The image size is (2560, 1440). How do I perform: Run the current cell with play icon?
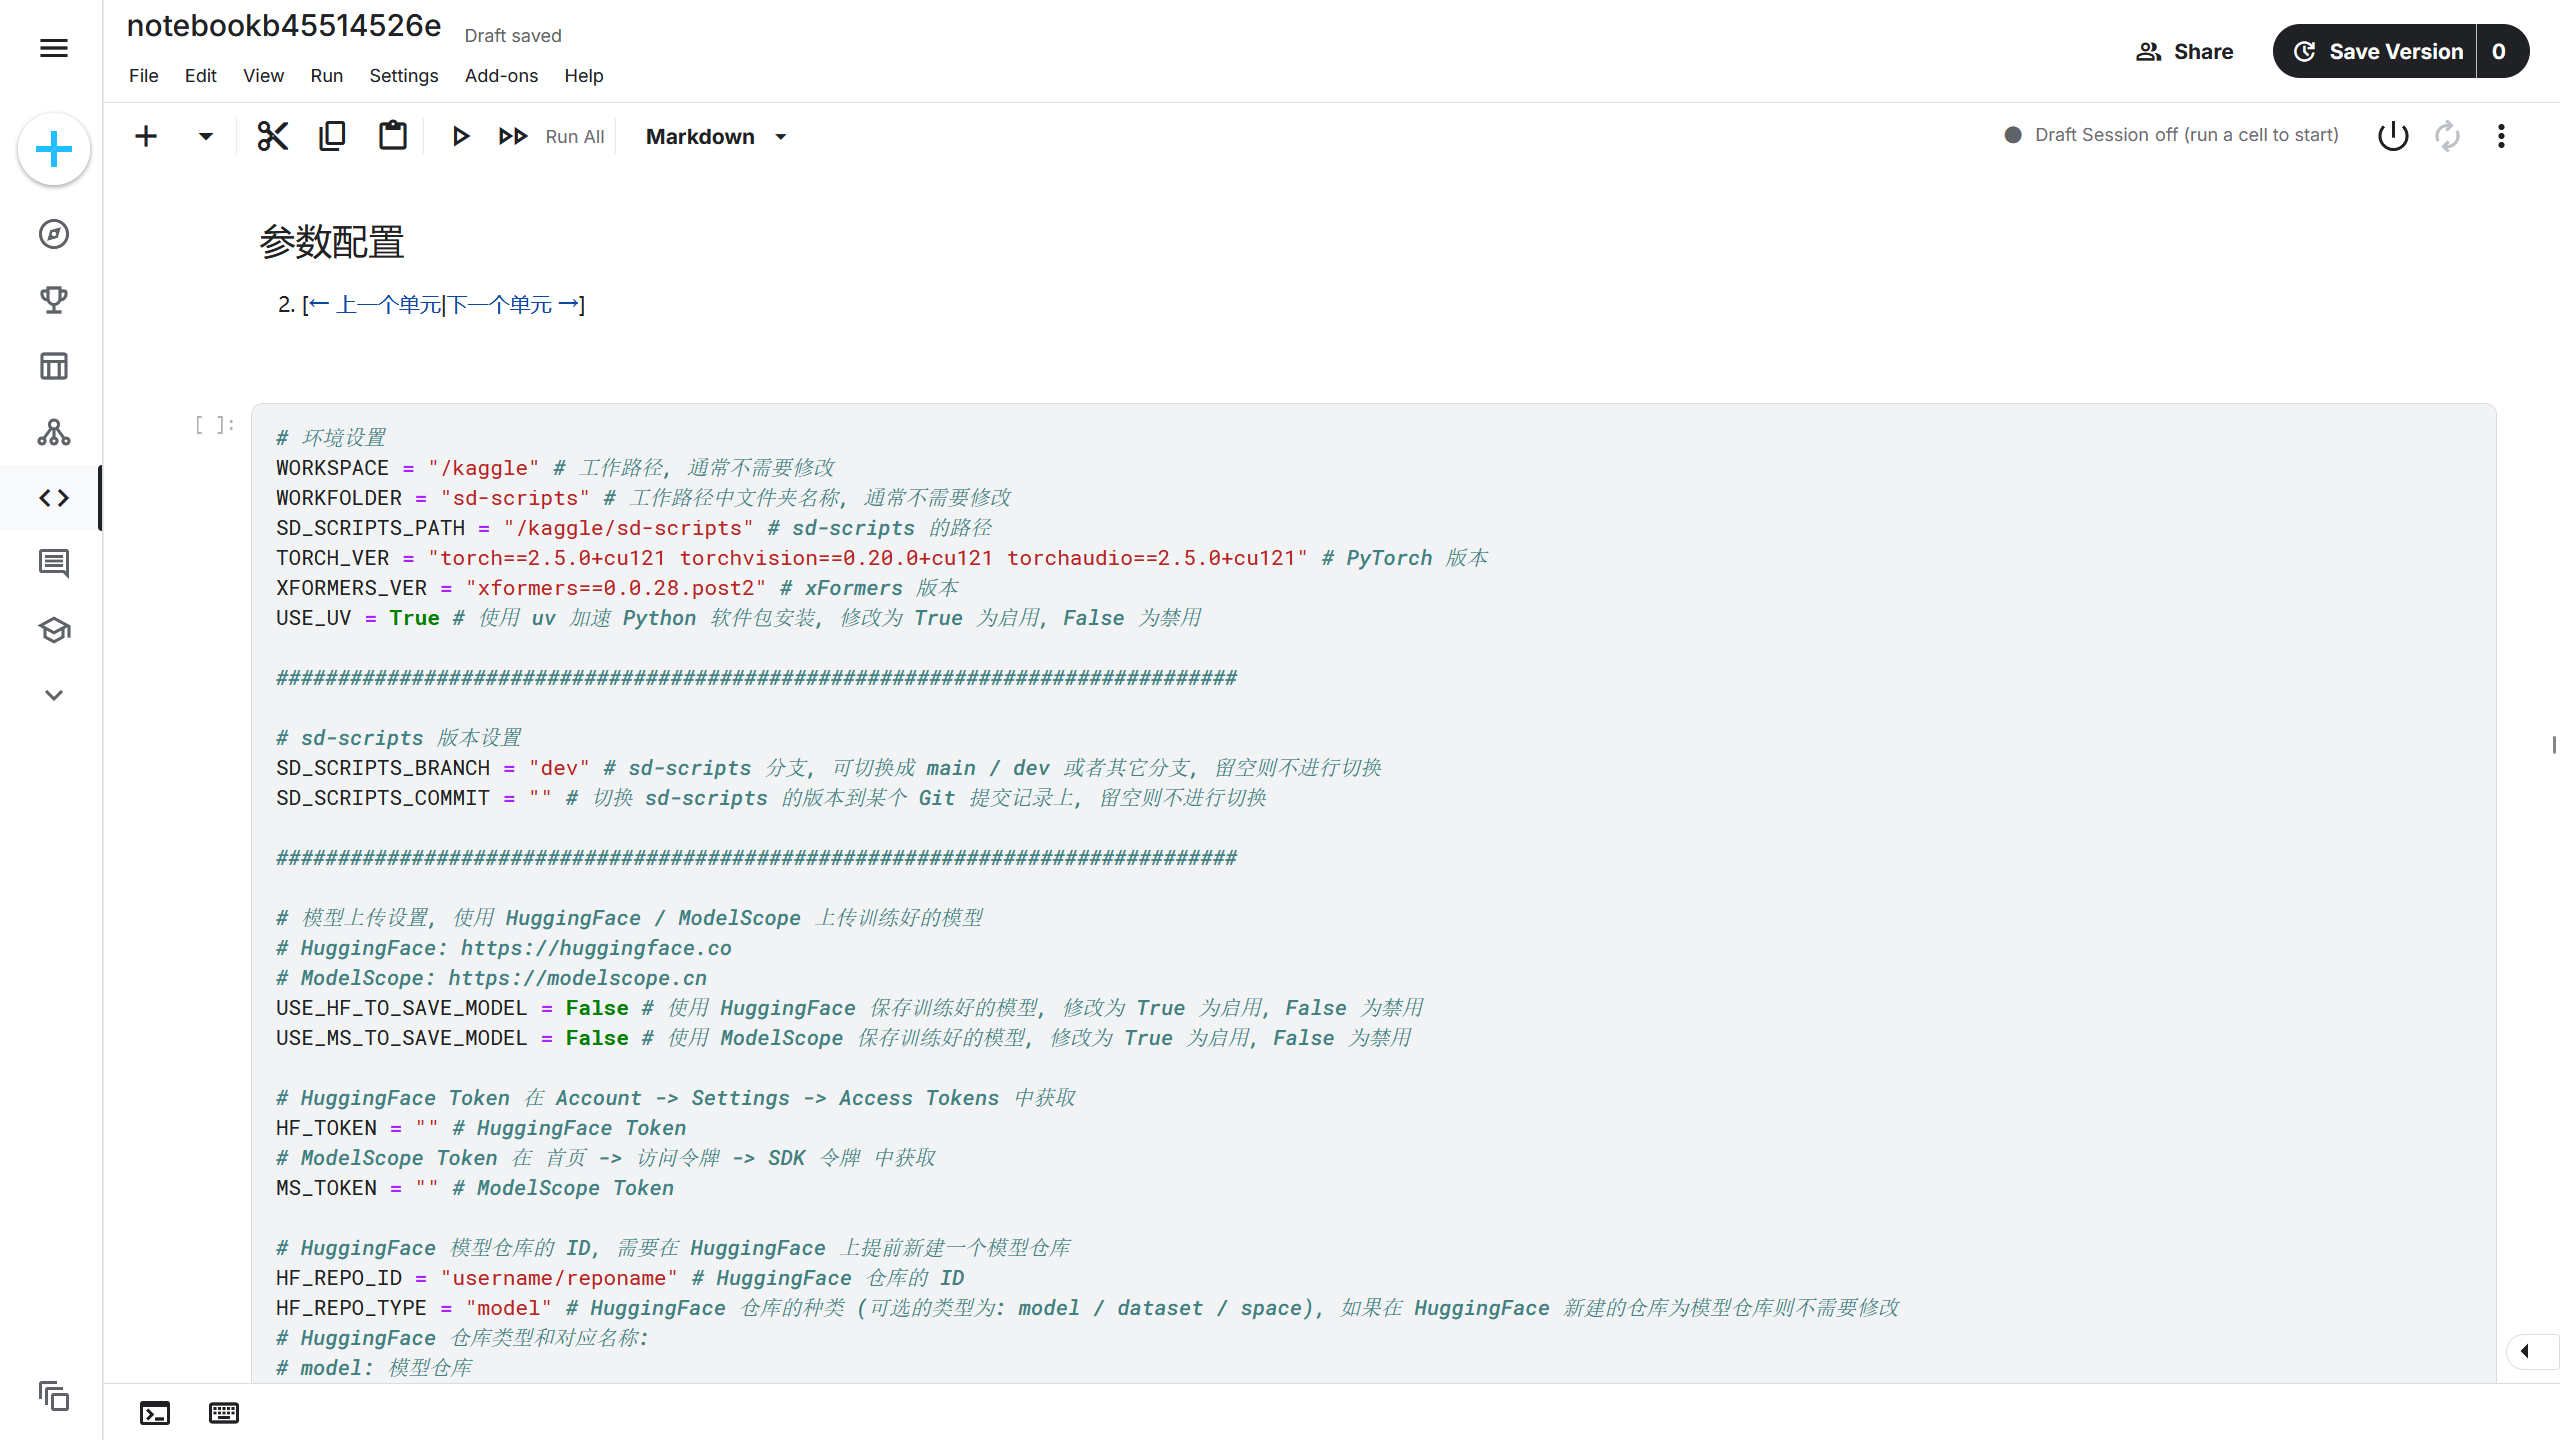point(460,136)
